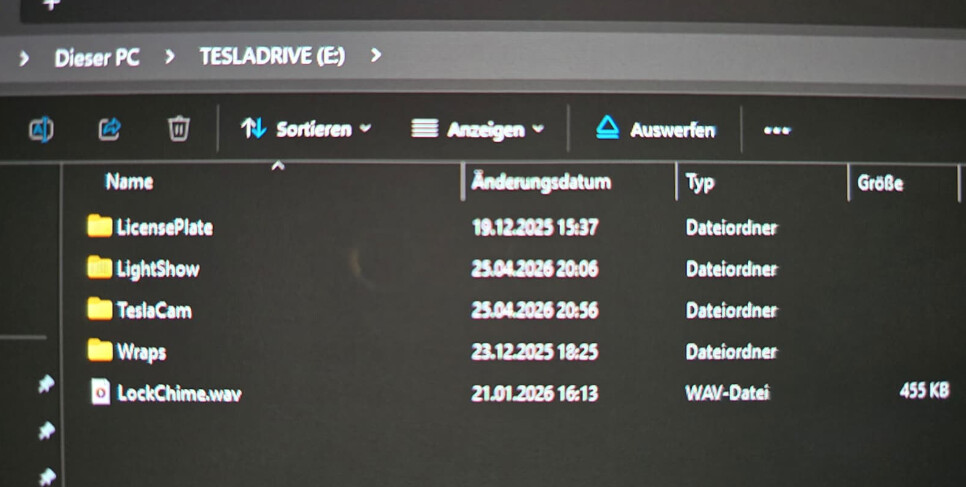This screenshot has height=487, width=966.
Task: Click the LightShow folder name
Action: 158,269
